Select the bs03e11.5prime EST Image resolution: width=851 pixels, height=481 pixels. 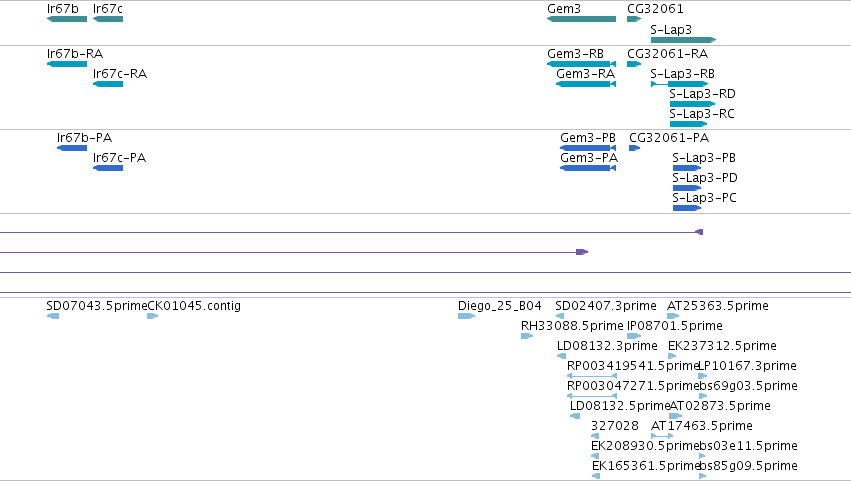pyautogui.click(x=702, y=457)
